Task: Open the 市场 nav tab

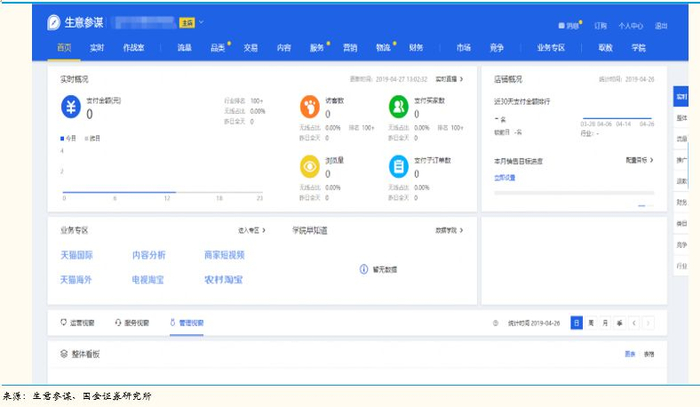Action: click(464, 47)
